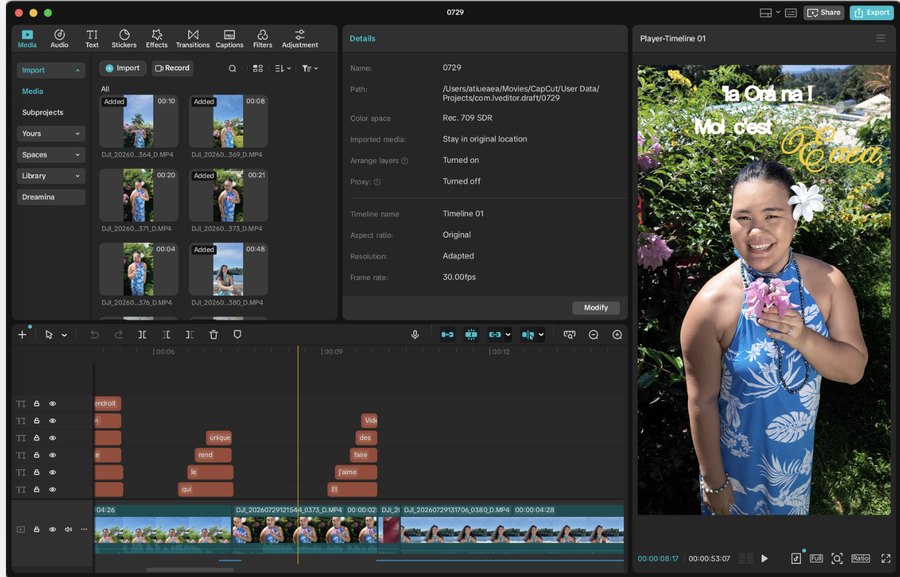The width and height of the screenshot is (900, 577).
Task: Open the selection tool mode dropdown arrow
Action: point(64,335)
